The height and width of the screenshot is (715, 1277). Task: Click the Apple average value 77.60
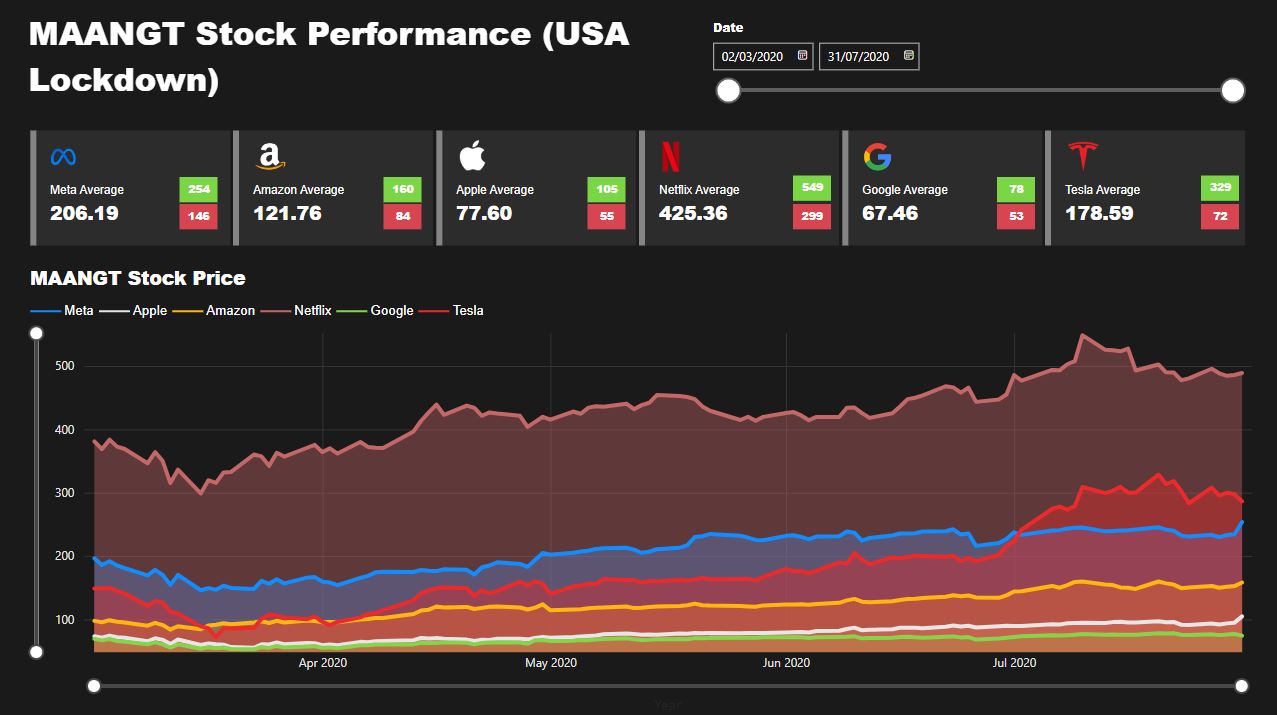tap(484, 213)
